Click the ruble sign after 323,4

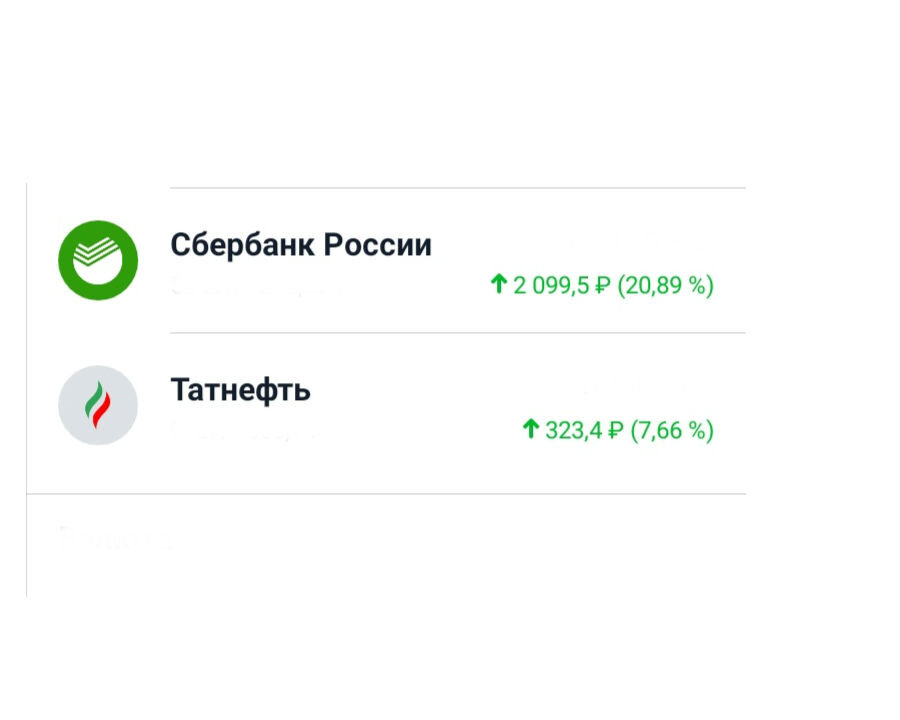click(x=615, y=431)
